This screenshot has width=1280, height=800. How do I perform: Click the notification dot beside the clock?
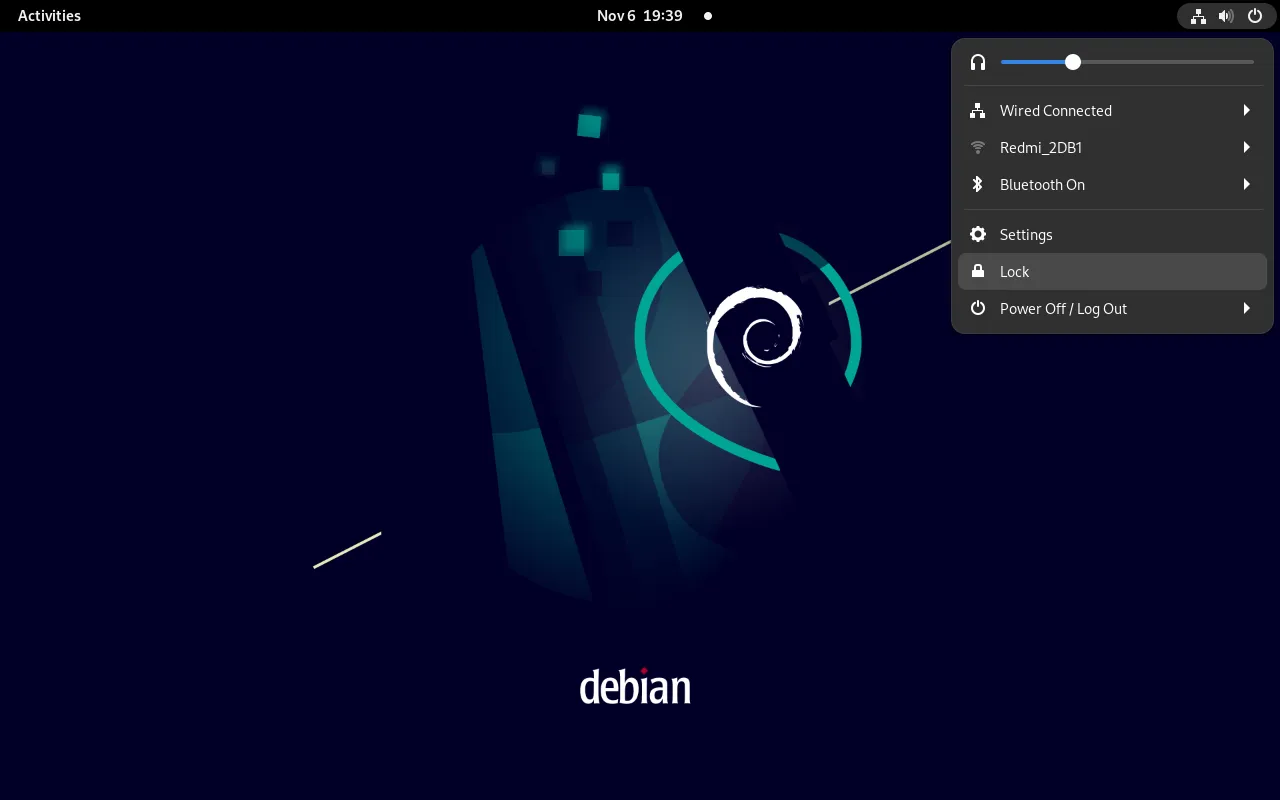click(708, 16)
